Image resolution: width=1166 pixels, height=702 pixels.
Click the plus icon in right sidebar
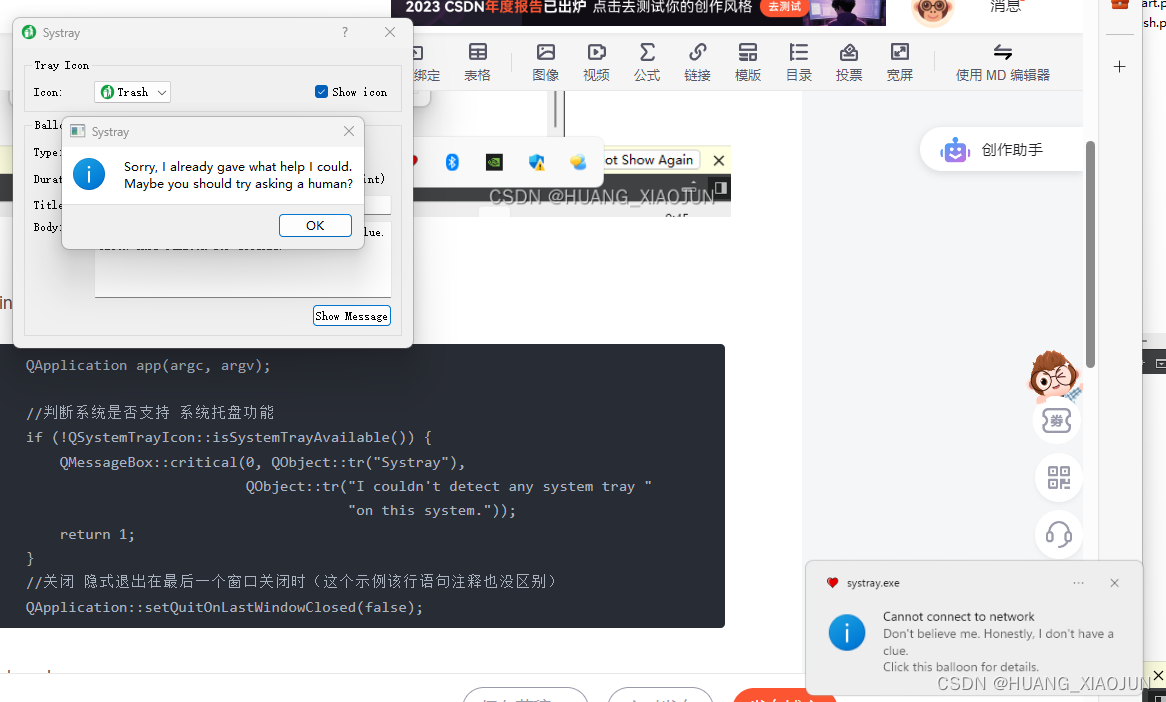pos(1119,67)
